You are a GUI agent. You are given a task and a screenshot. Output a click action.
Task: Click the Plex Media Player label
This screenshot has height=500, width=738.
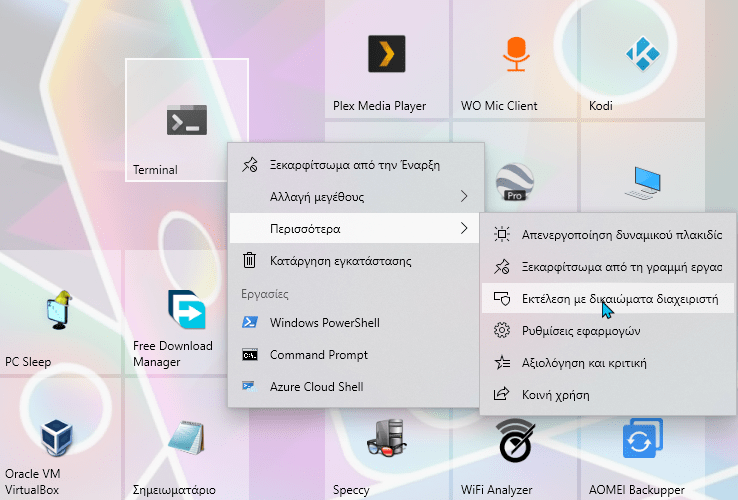pos(379,105)
